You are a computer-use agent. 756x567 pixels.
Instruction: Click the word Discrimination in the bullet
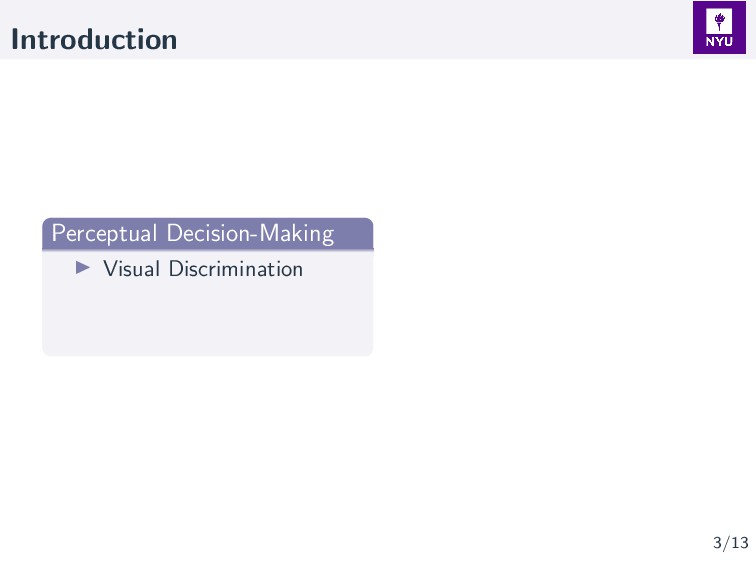tap(236, 269)
